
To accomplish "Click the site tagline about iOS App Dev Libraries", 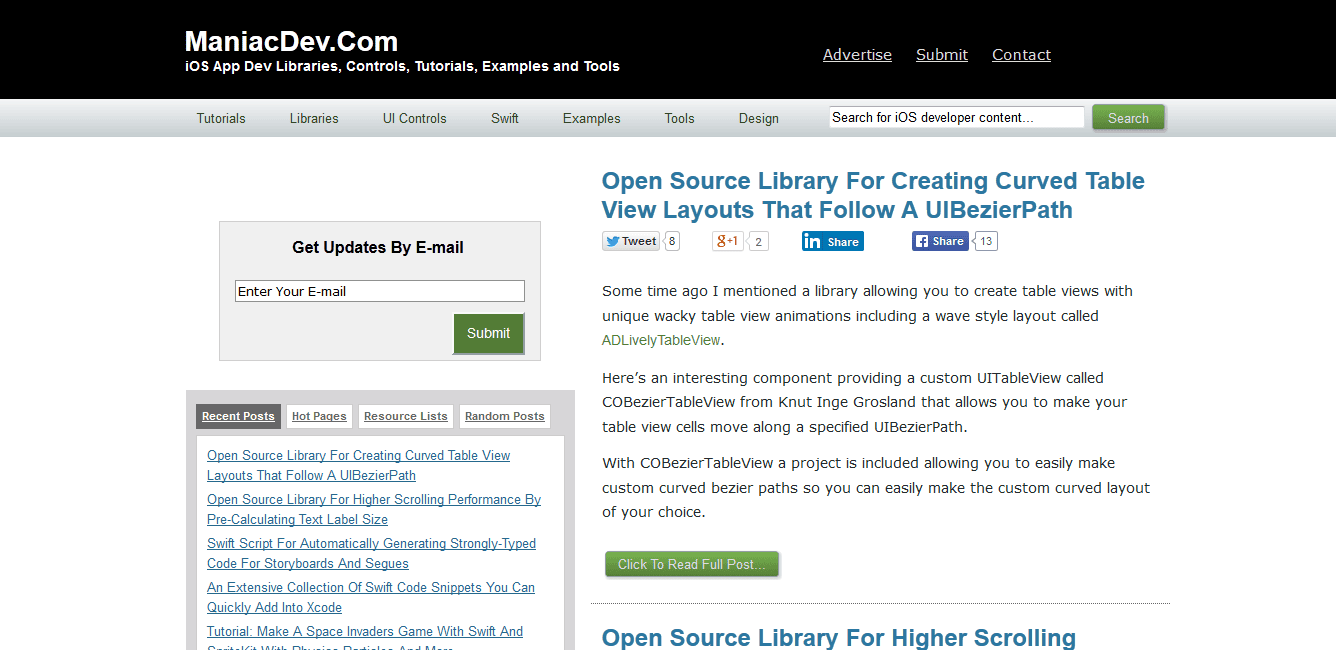I will [402, 66].
